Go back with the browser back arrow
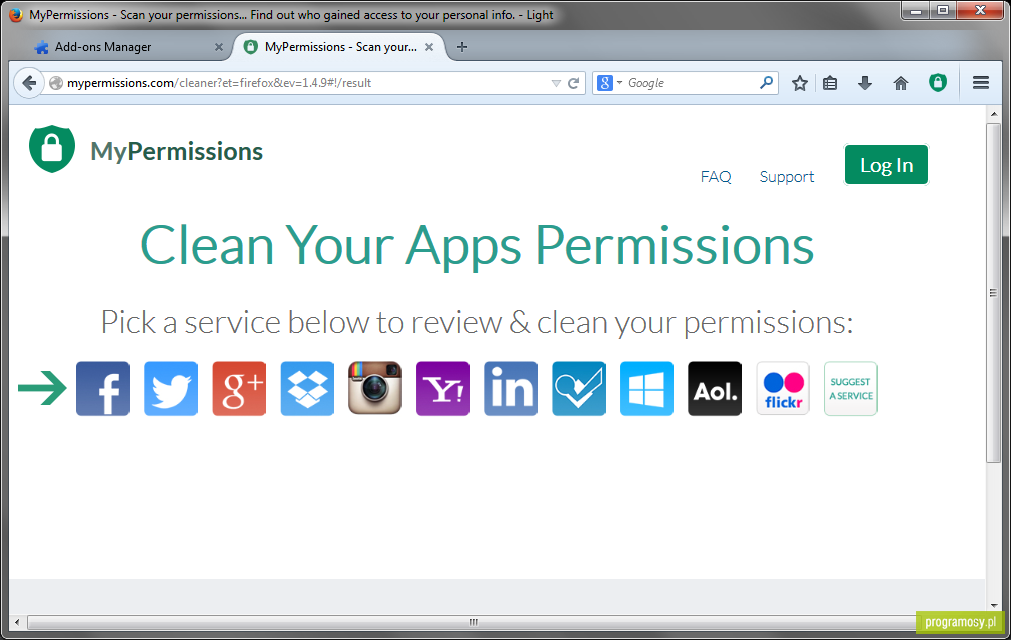 [x=28, y=82]
